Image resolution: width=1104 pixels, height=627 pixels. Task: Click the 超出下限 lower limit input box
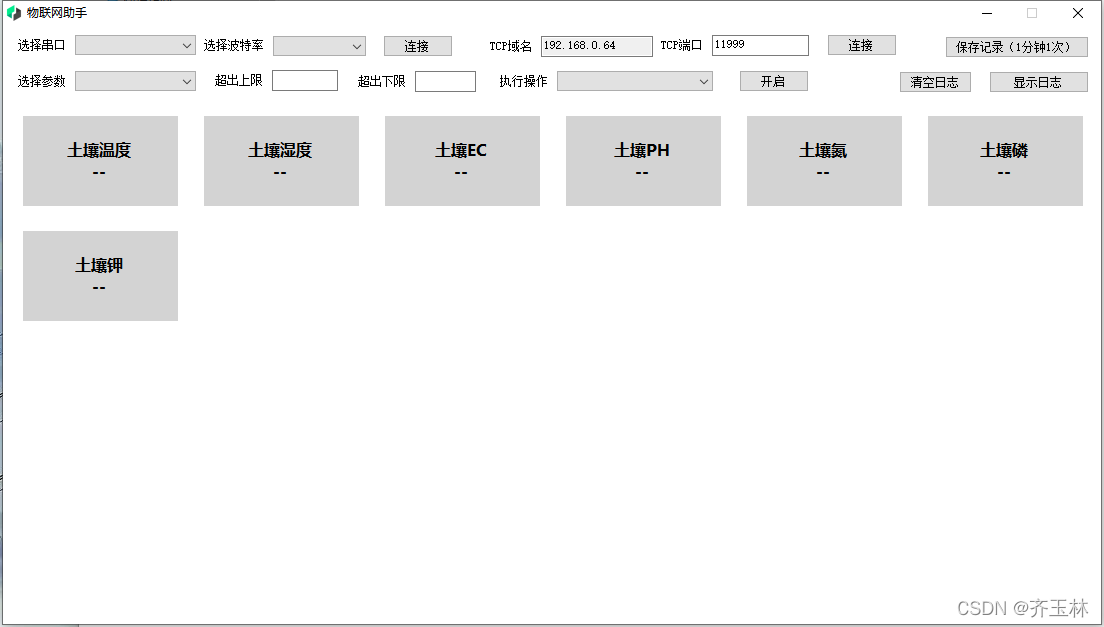click(x=445, y=80)
